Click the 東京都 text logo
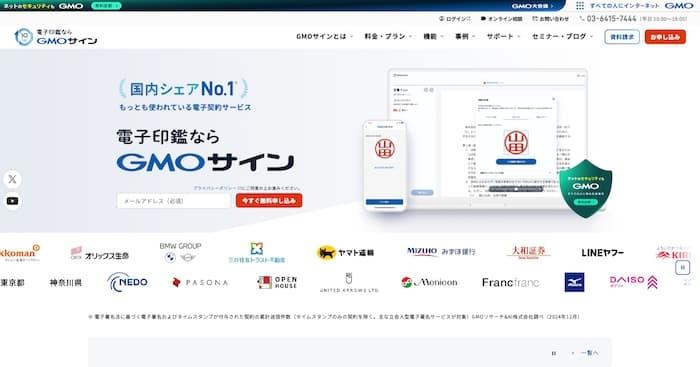 click(x=12, y=283)
